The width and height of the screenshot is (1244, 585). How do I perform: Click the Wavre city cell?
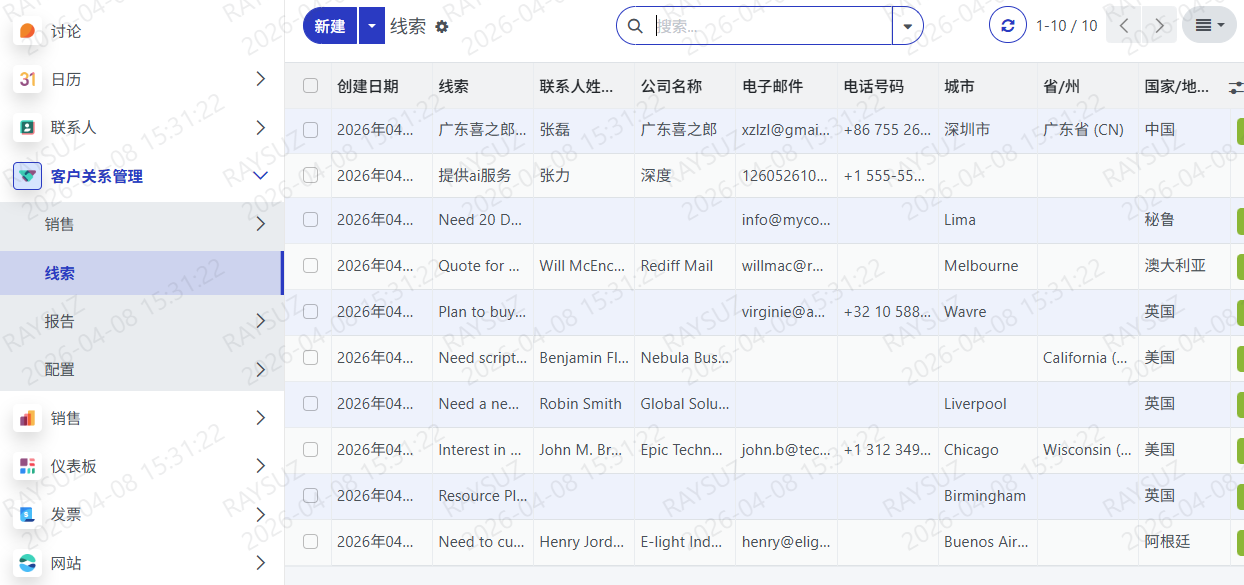[x=987, y=312]
